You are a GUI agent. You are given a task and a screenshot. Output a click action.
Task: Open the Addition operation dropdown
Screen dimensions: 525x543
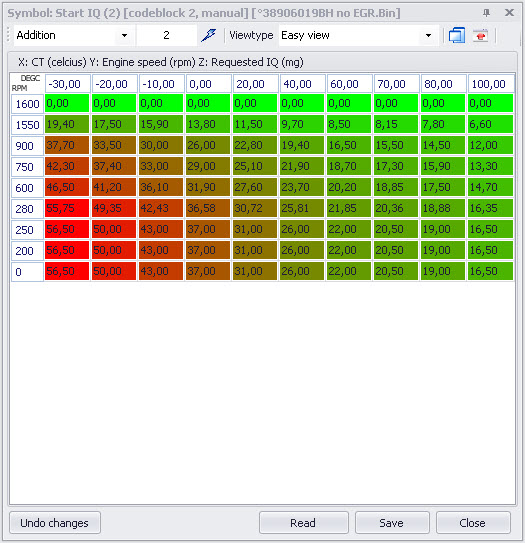click(124, 35)
